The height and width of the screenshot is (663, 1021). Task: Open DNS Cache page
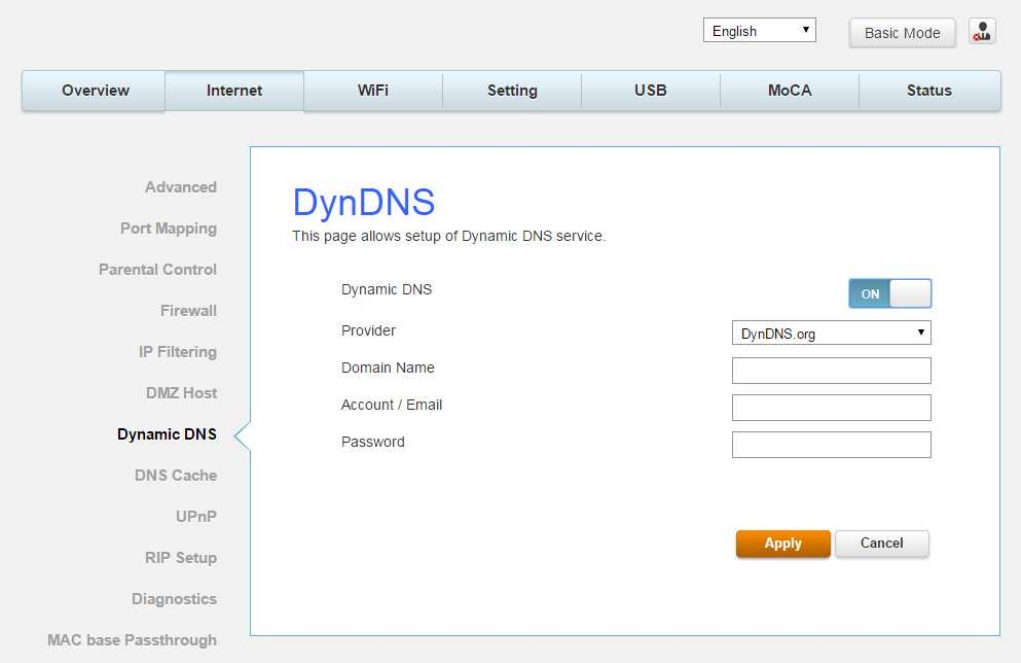pos(176,475)
